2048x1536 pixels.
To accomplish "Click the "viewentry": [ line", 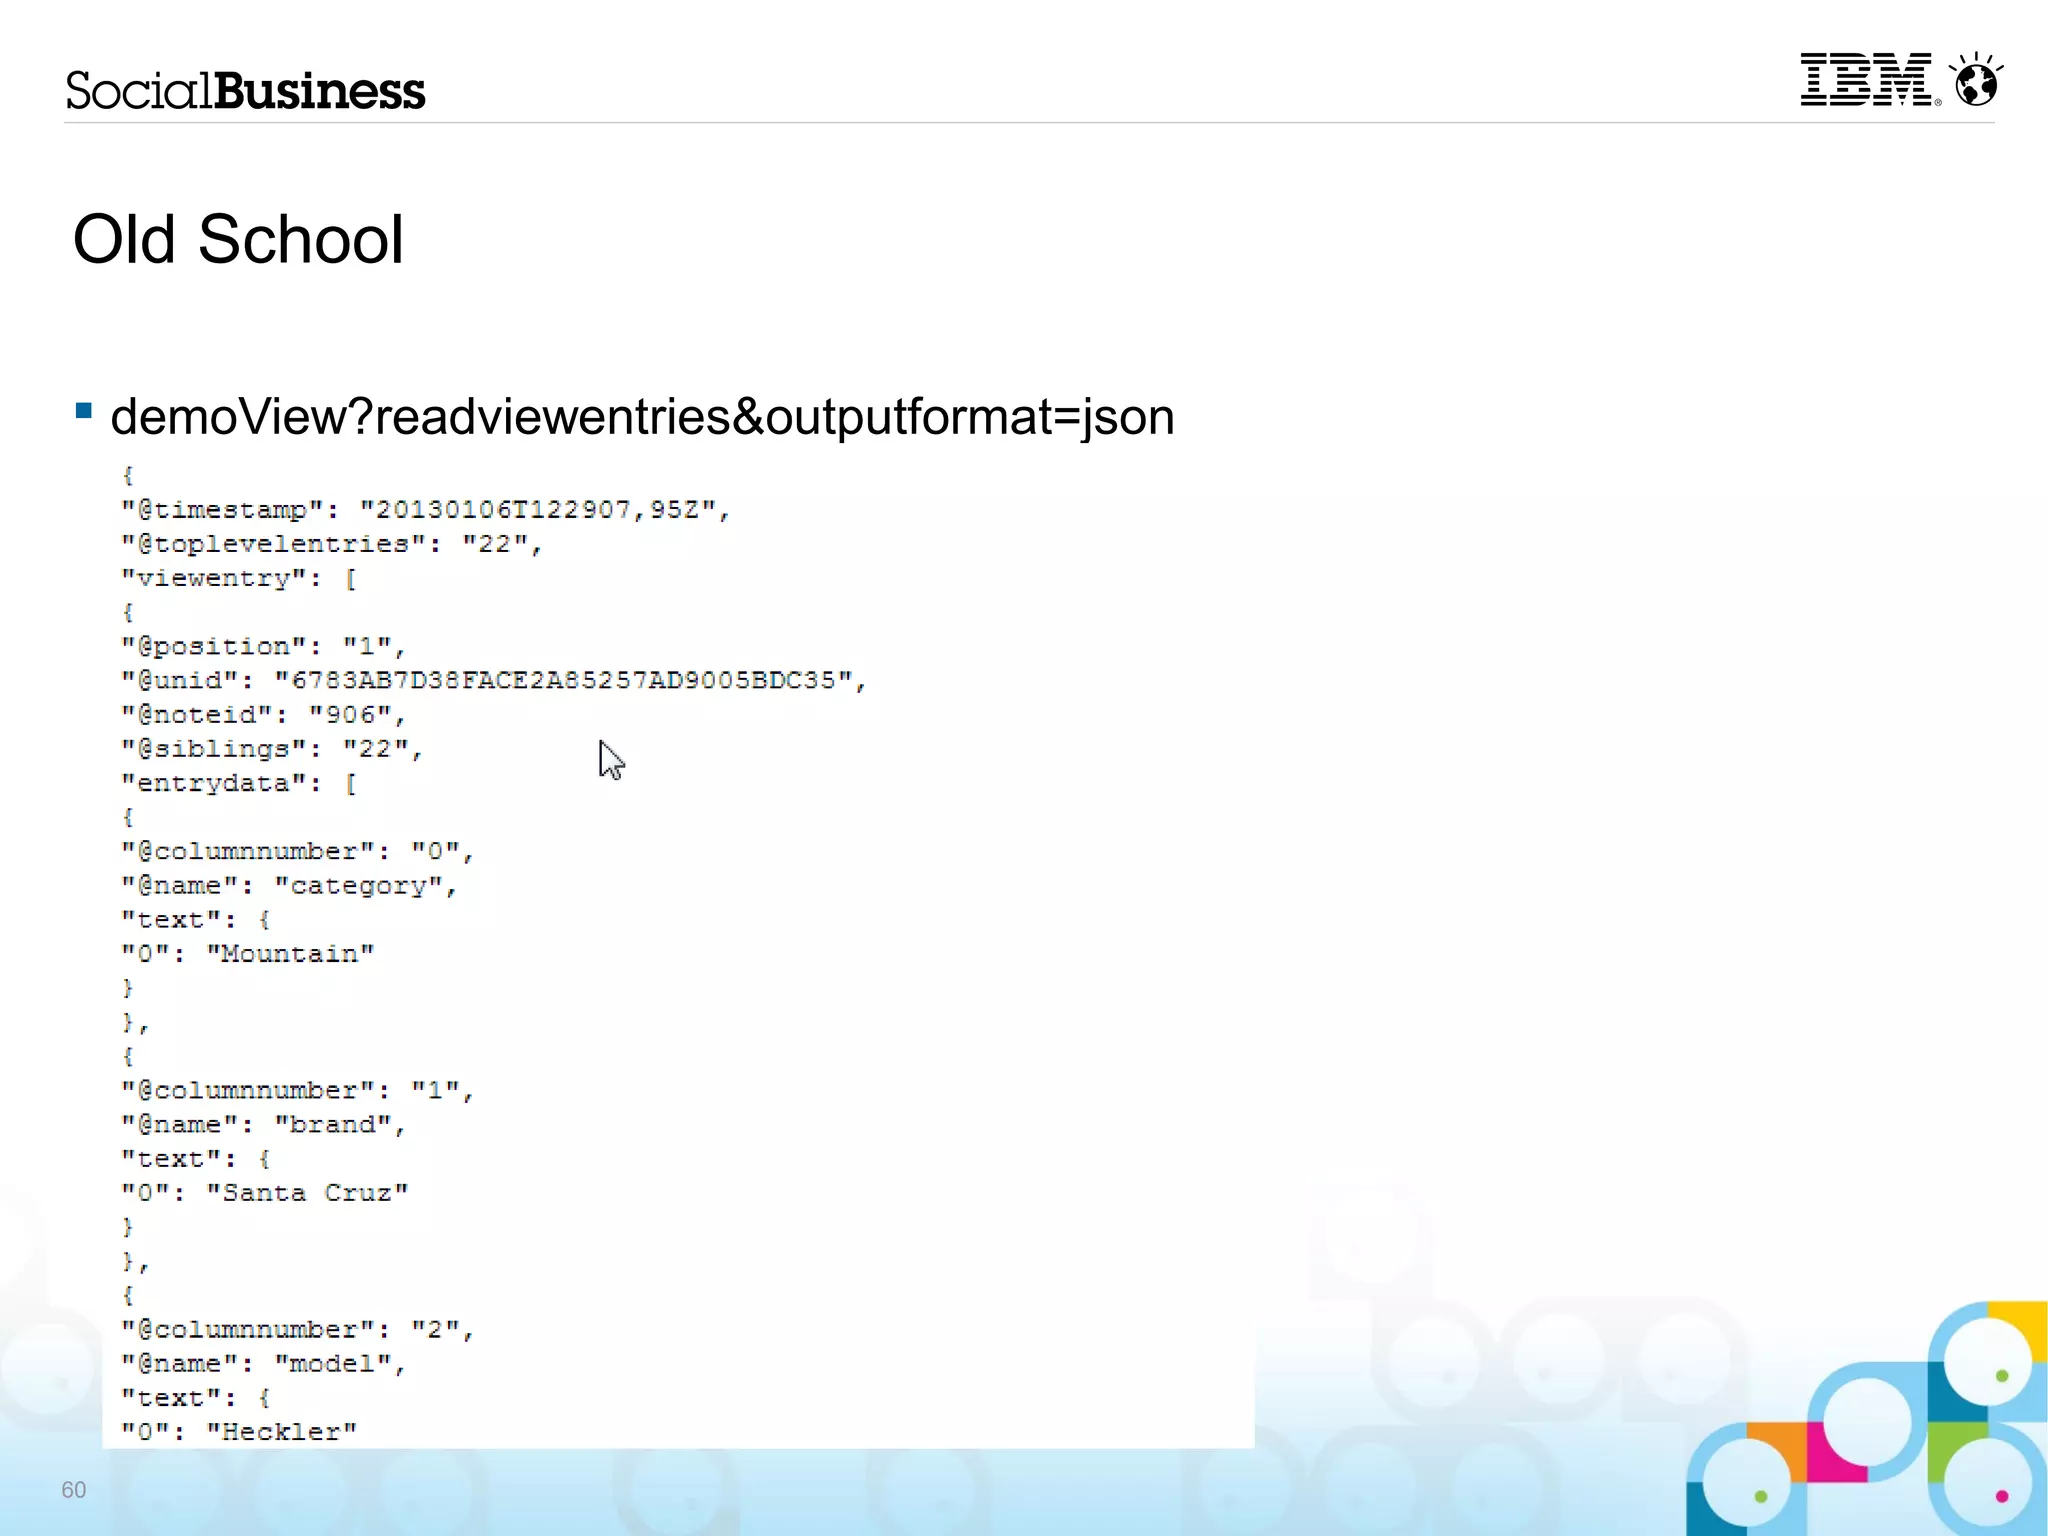I will click(x=239, y=578).
